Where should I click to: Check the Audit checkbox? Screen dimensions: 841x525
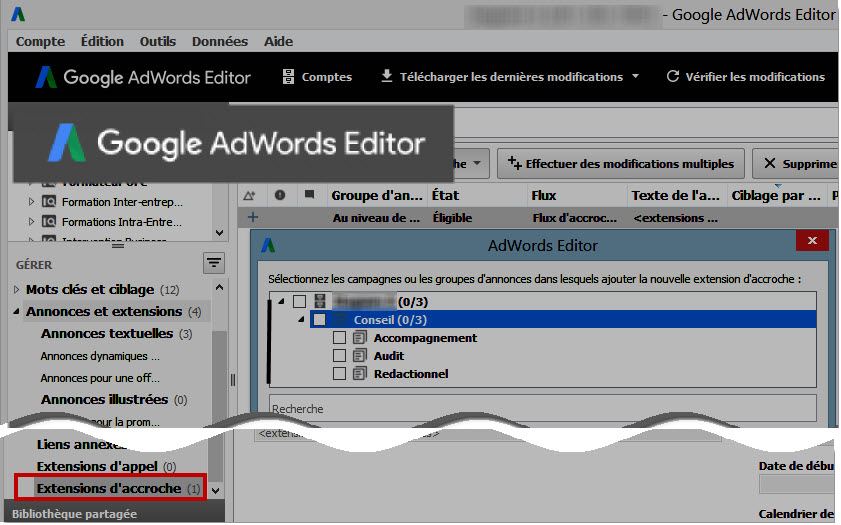[x=339, y=356]
